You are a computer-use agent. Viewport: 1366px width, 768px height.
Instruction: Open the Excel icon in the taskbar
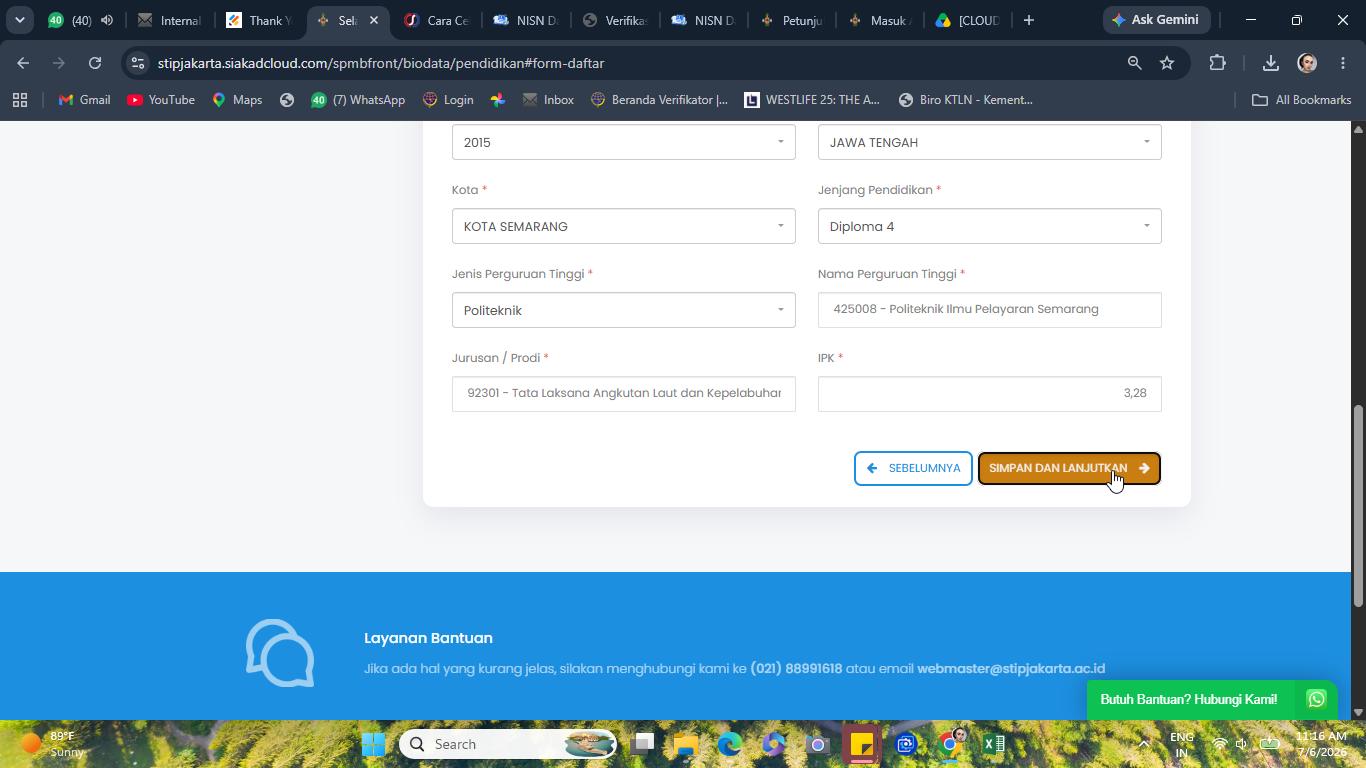993,744
